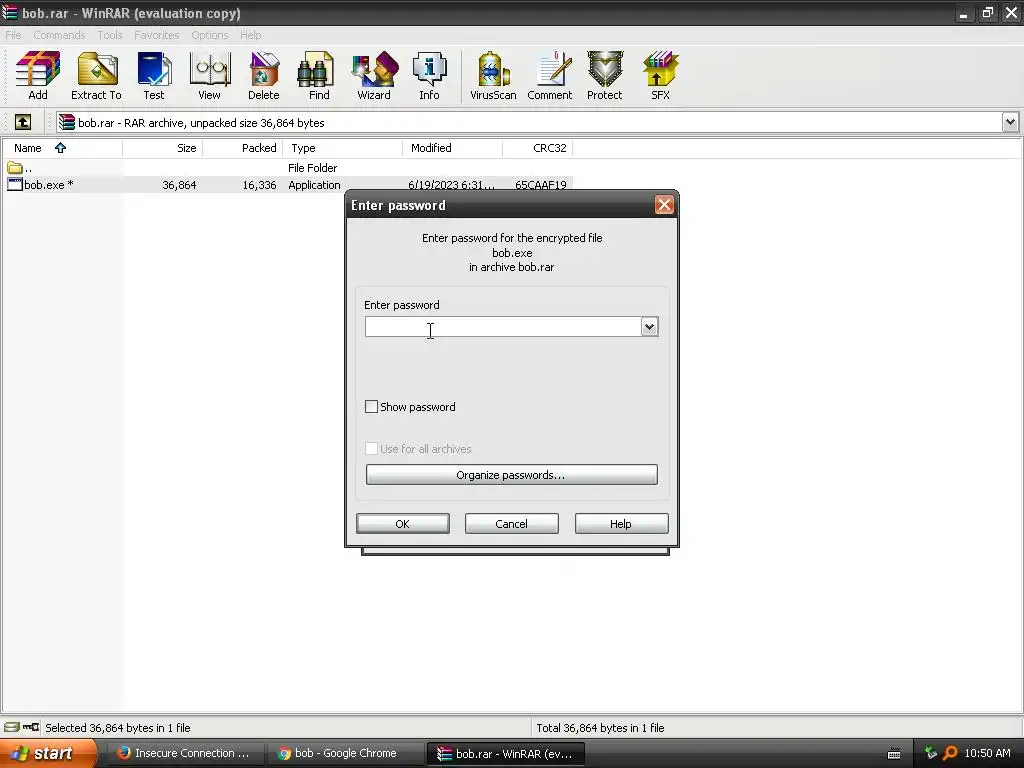Enable the Show password checkbox
The image size is (1024, 768).
click(371, 407)
